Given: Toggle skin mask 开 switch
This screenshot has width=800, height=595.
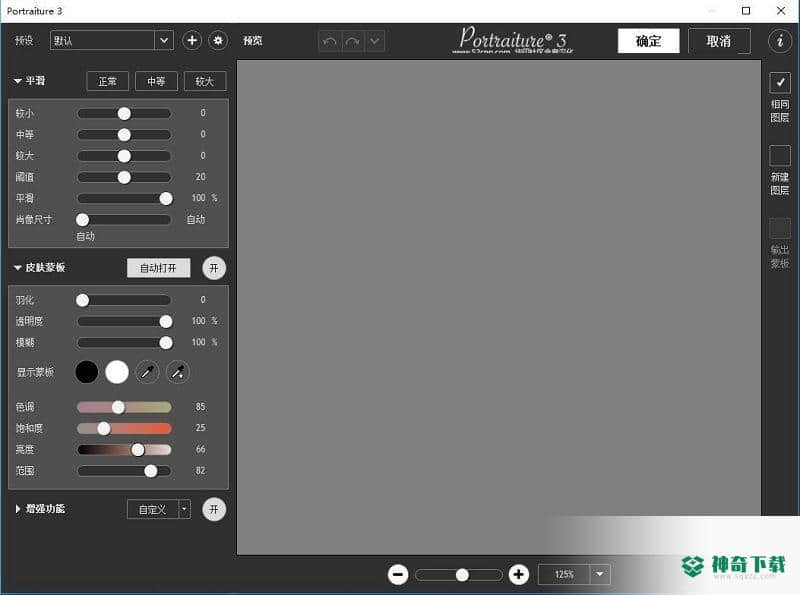Looking at the screenshot, I should (x=214, y=268).
